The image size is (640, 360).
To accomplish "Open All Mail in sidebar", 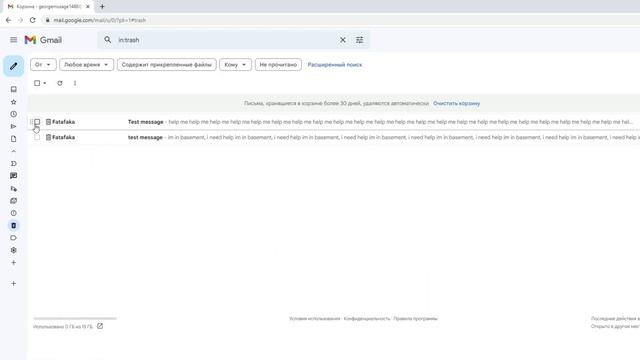I will [13, 201].
